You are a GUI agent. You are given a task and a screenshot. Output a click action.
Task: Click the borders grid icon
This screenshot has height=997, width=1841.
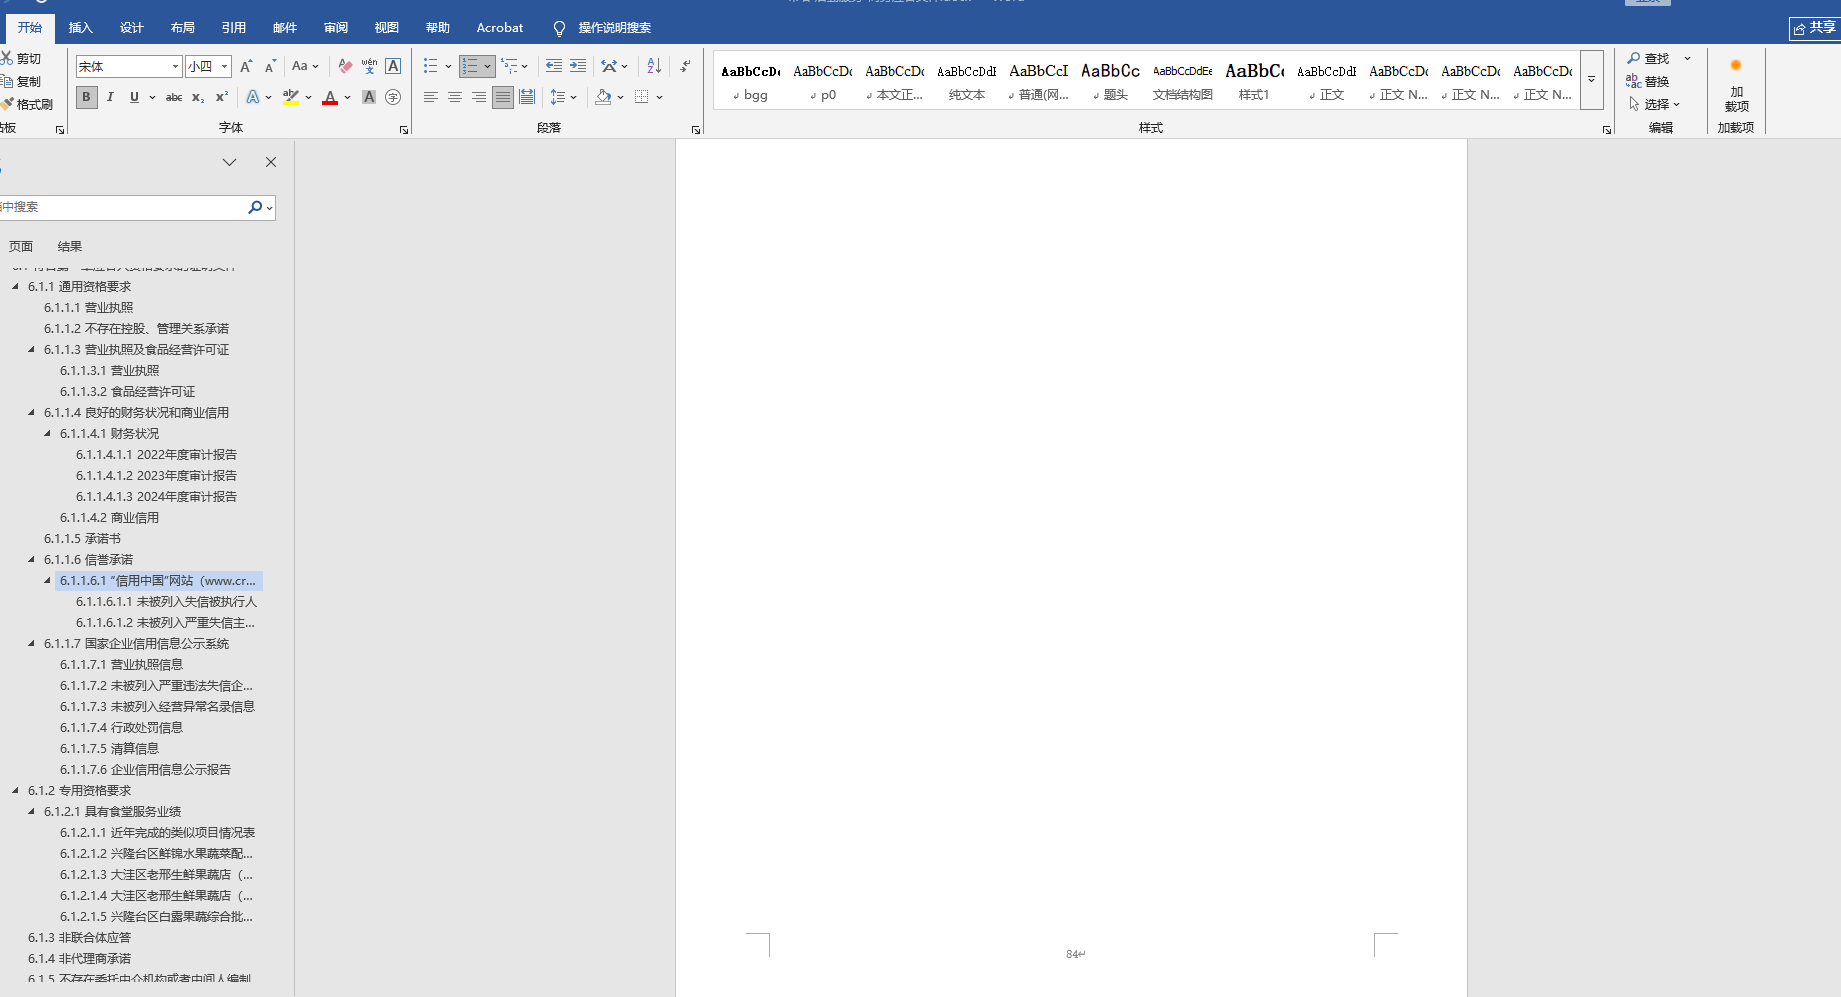[642, 97]
